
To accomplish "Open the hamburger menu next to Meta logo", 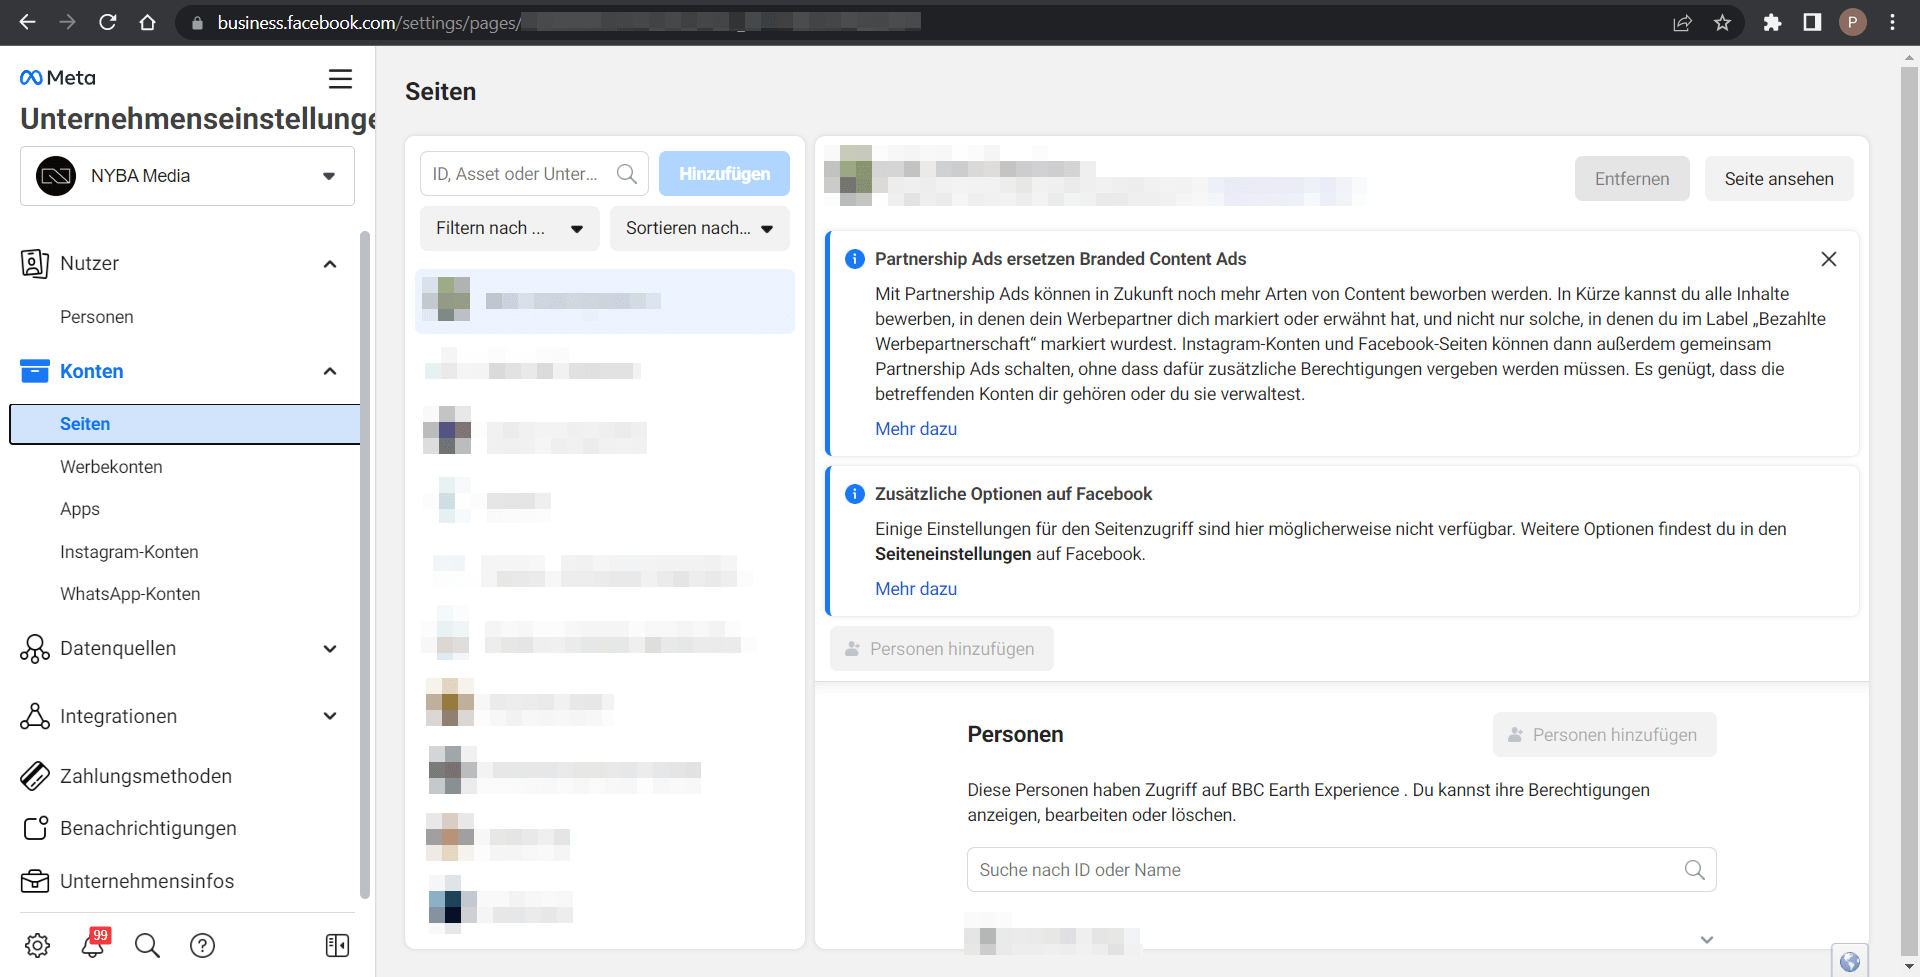I will click(x=340, y=78).
